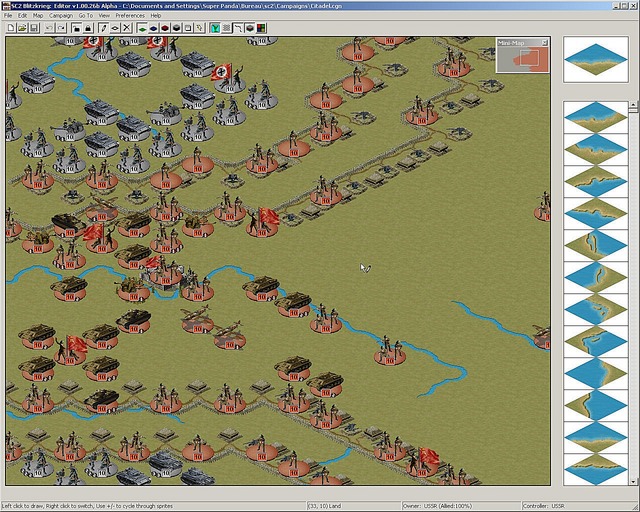Click the viewport rectangle in the Mini-Map
This screenshot has height=512, width=640.
pyautogui.click(x=529, y=58)
